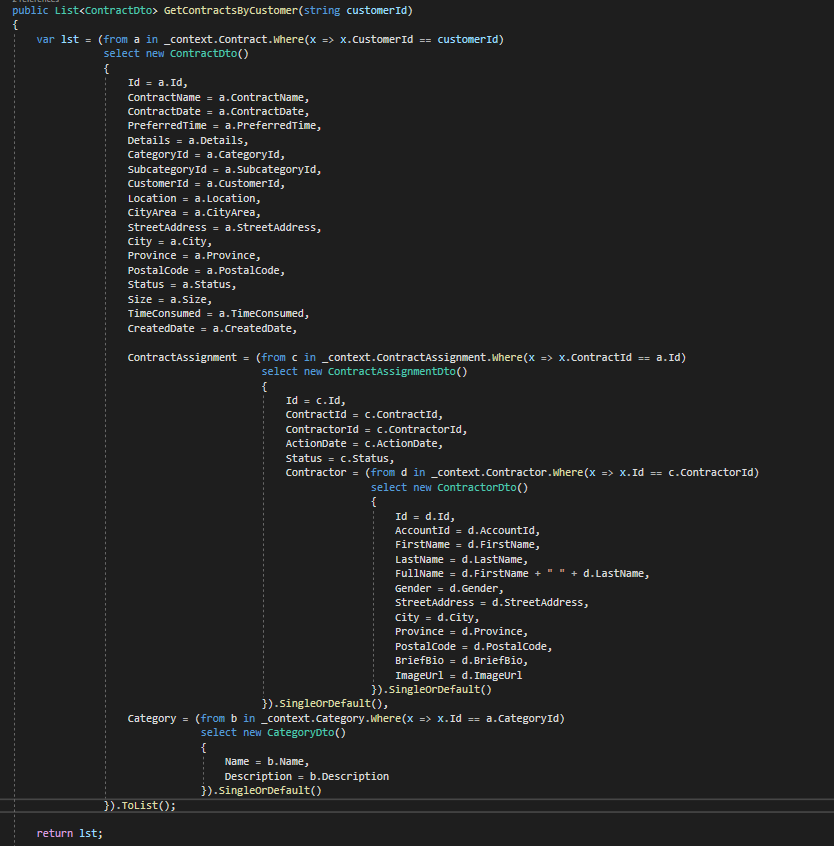Viewport: 834px width, 846px height.
Task: Click the 'Gender = d.Gender,' line
Action: pos(449,589)
